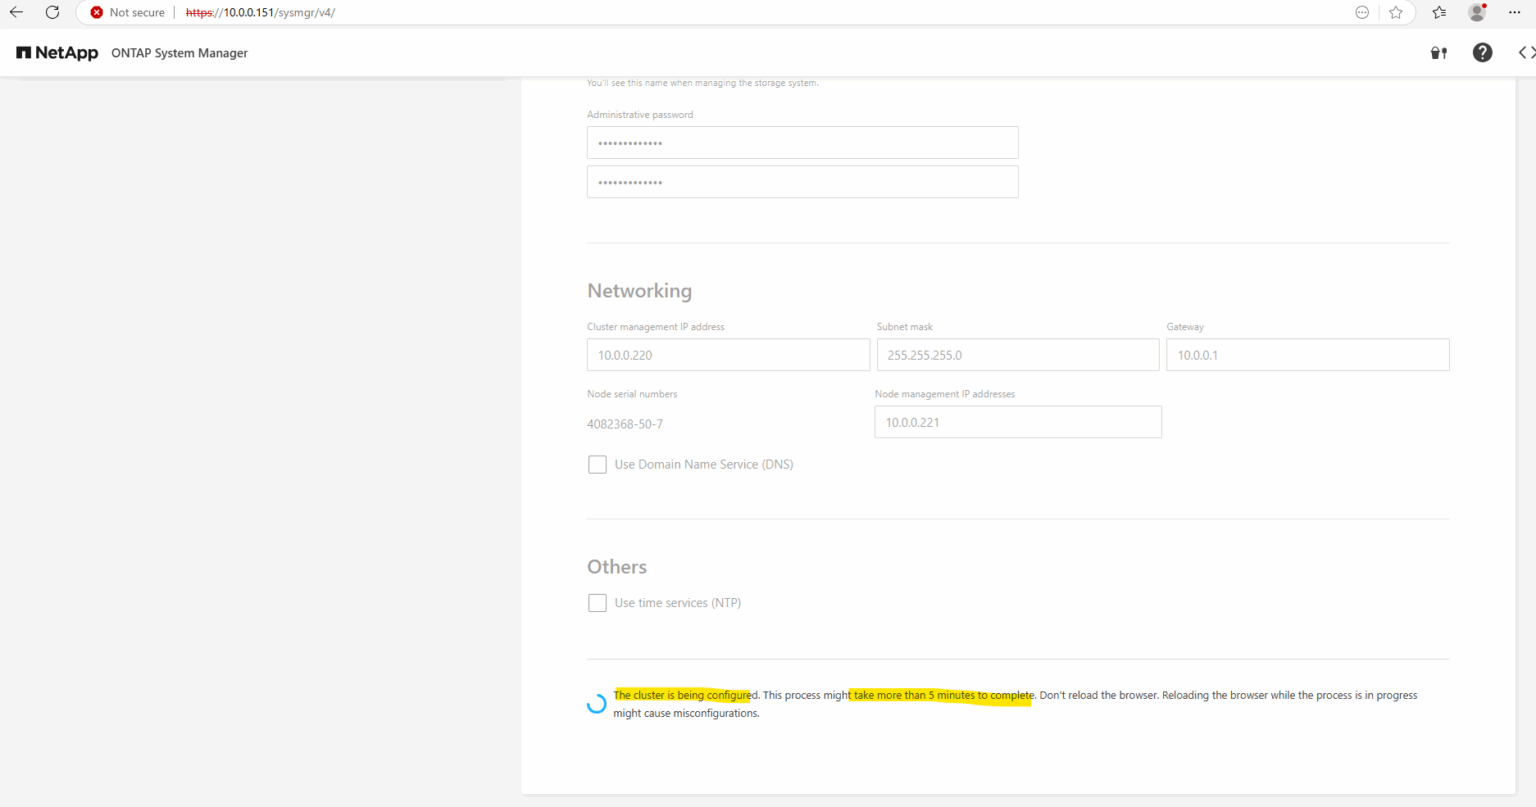Screen dimensions: 1536x807
Task: Select the Gateway input field
Action: [x=1307, y=354]
